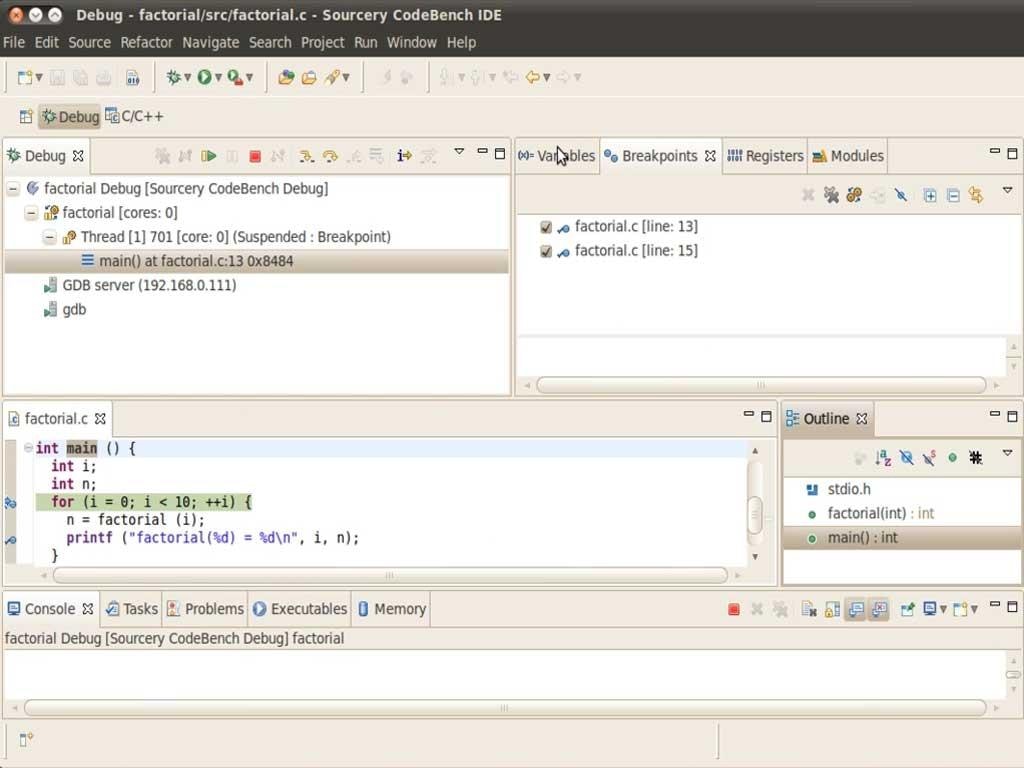Viewport: 1024px width, 768px height.
Task: Open the External Tools dropdown arrow
Action: pos(249,78)
